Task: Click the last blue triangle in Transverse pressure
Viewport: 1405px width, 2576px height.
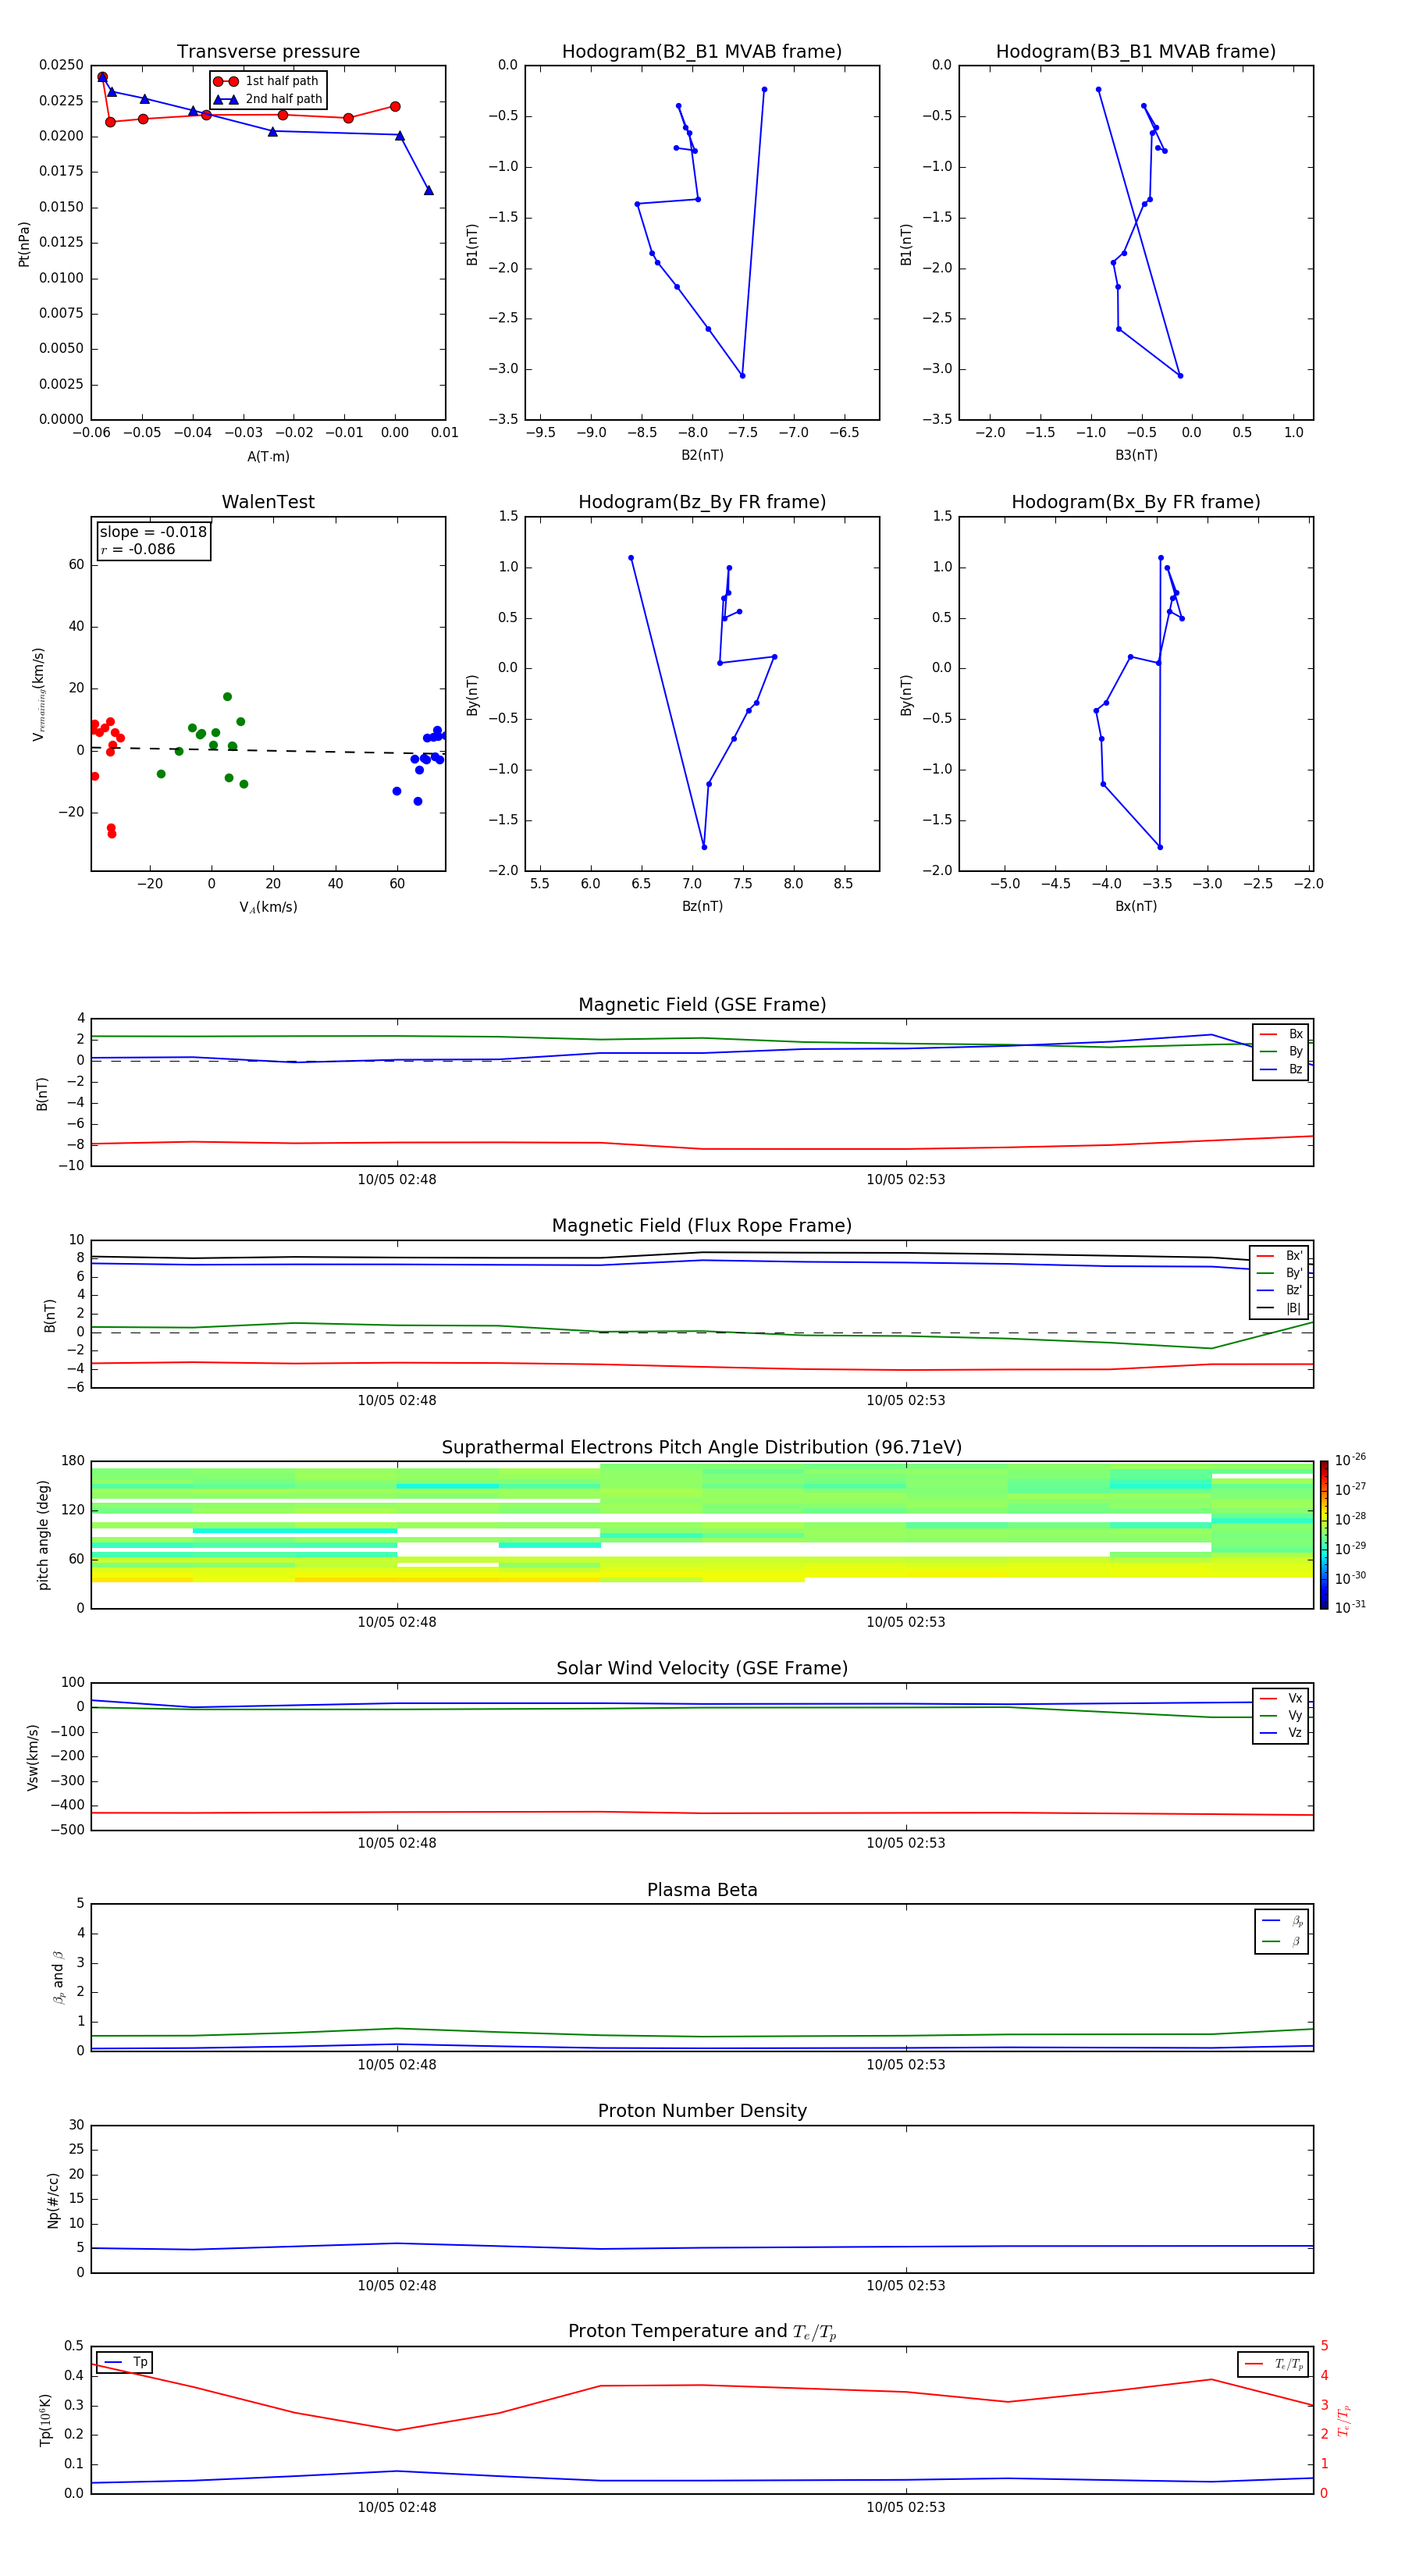Action: pyautogui.click(x=429, y=190)
